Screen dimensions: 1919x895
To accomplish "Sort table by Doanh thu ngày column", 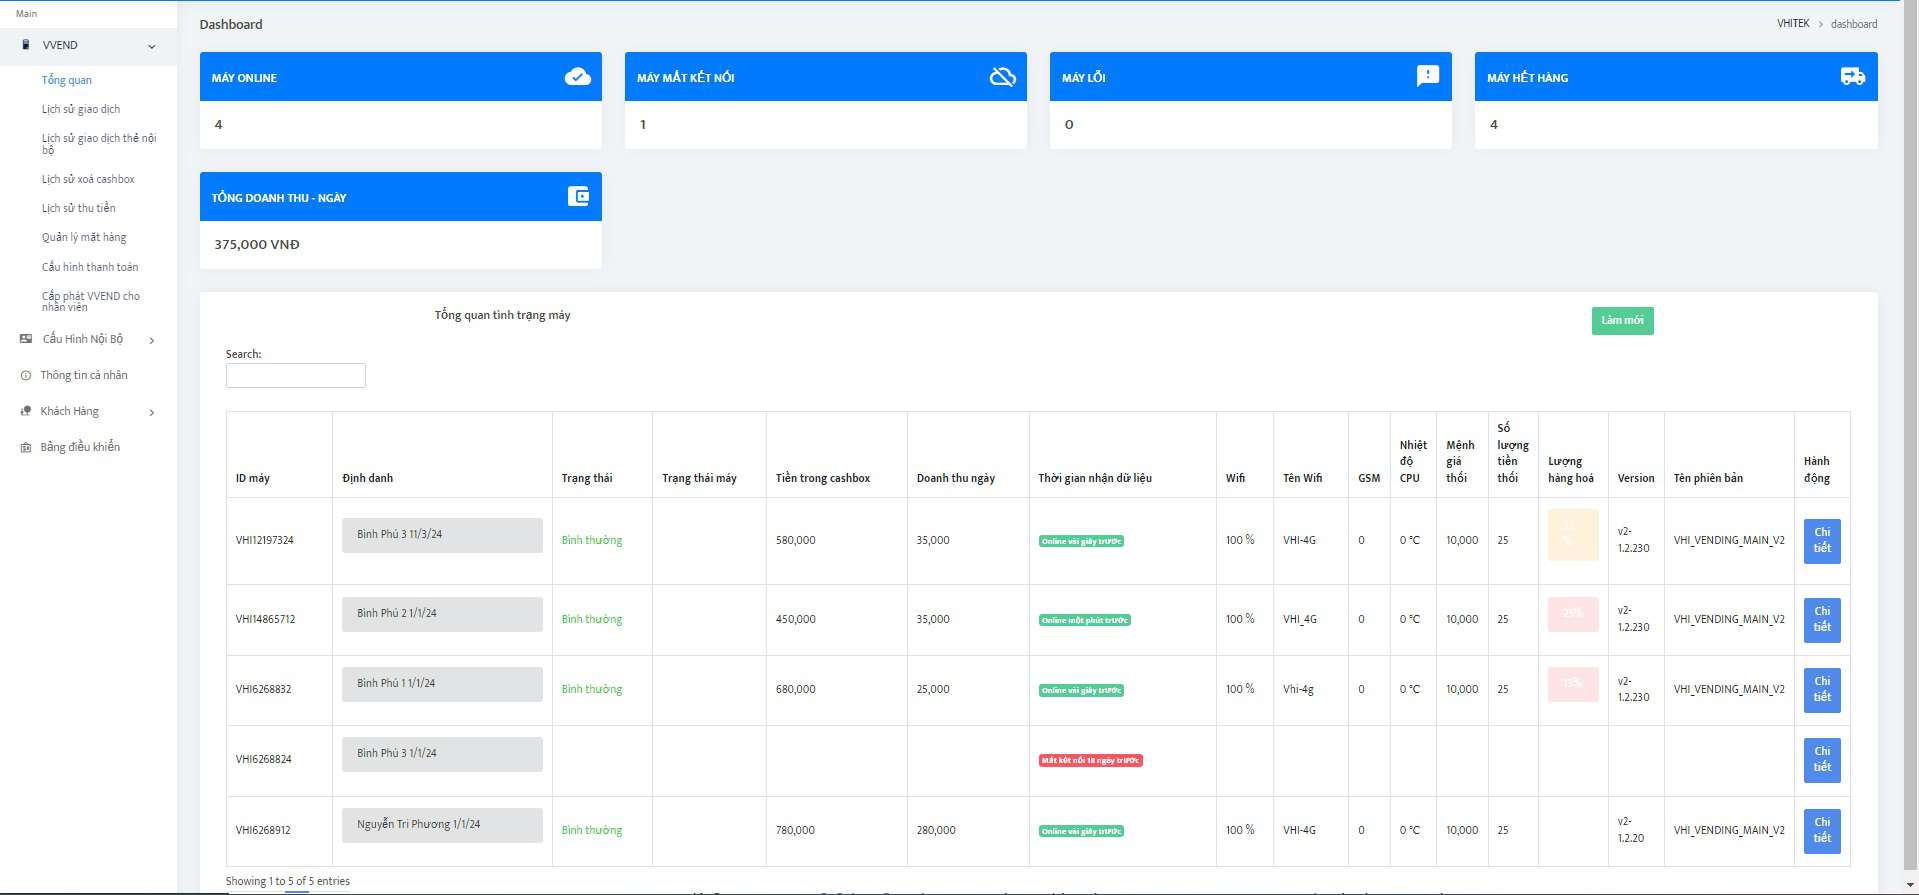I will click(955, 478).
